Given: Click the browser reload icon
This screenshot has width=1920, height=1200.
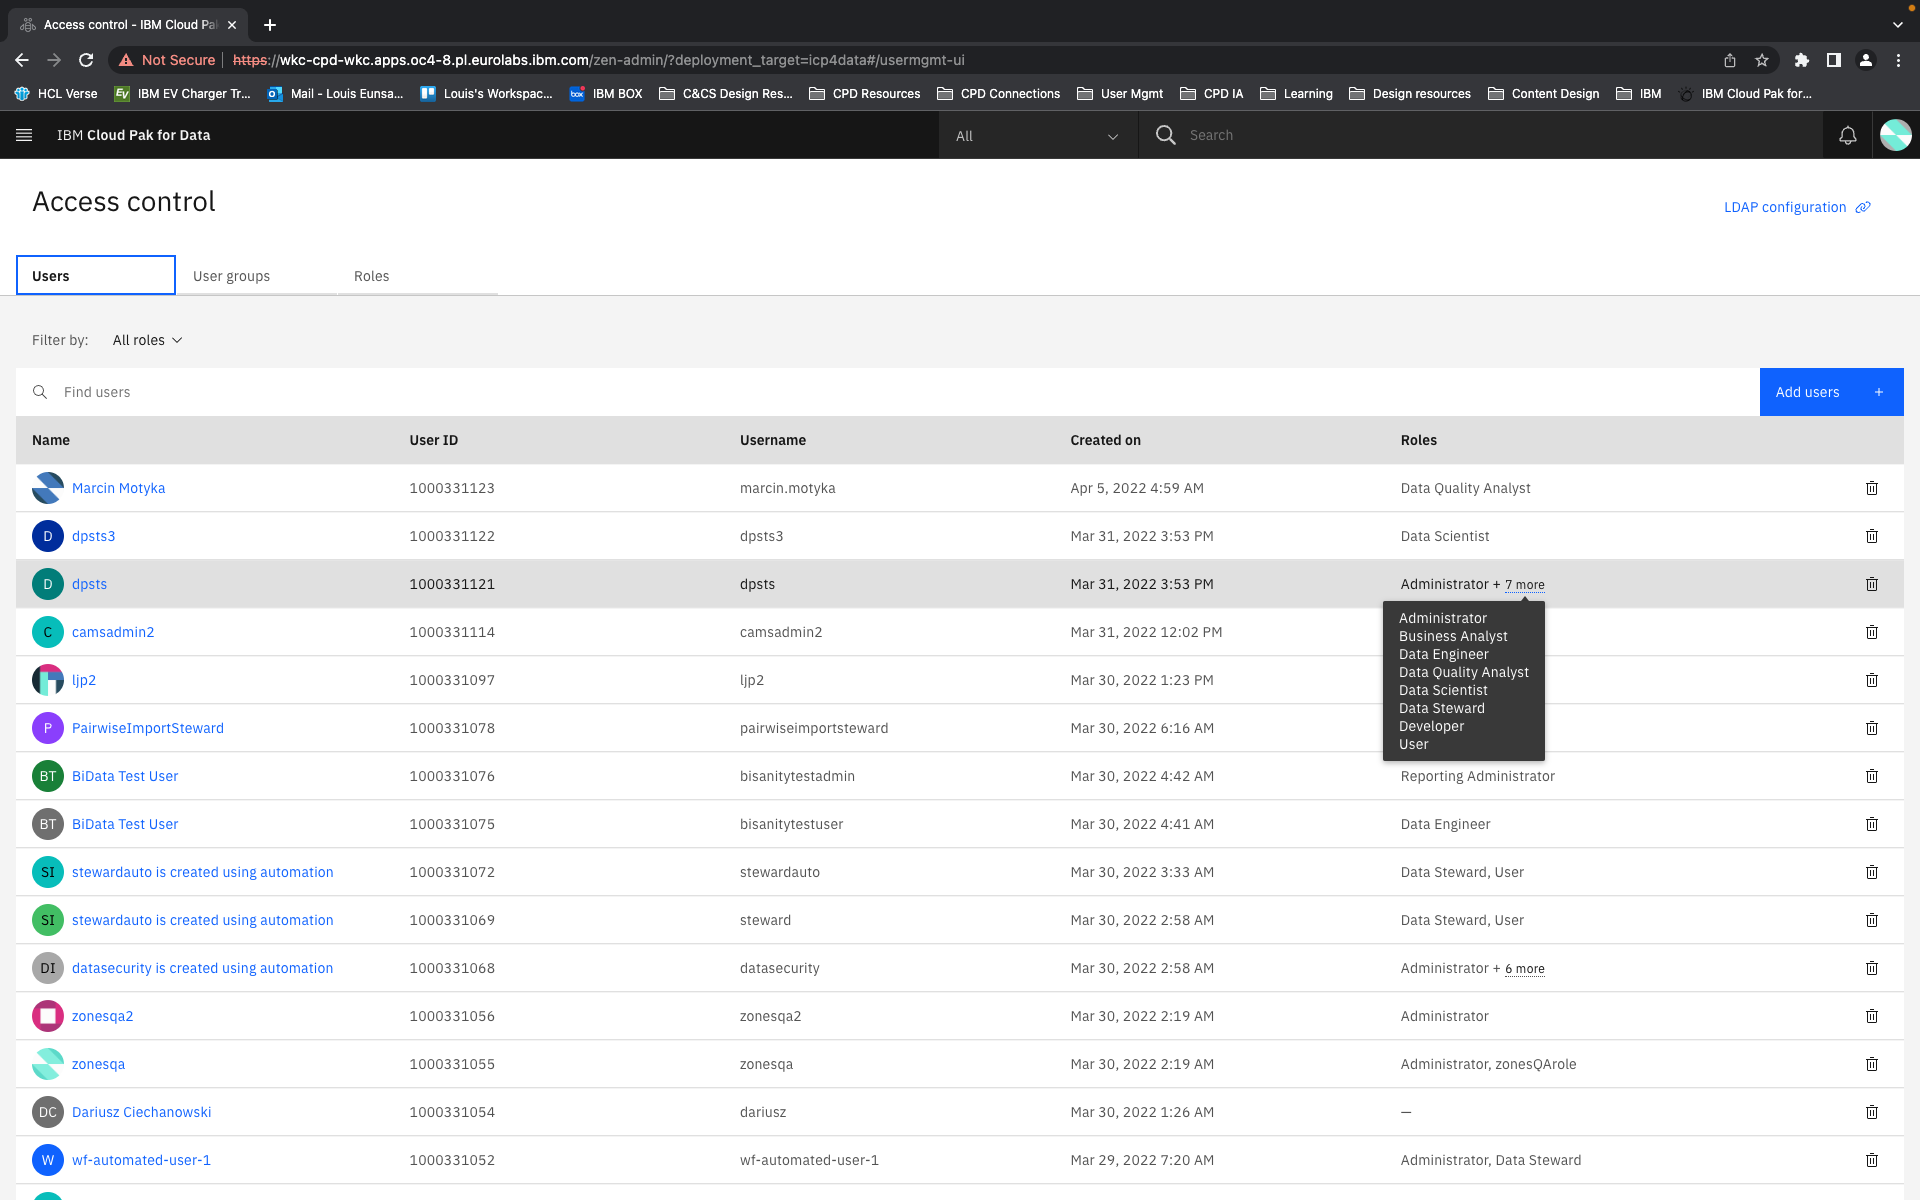Looking at the screenshot, I should click(x=86, y=60).
